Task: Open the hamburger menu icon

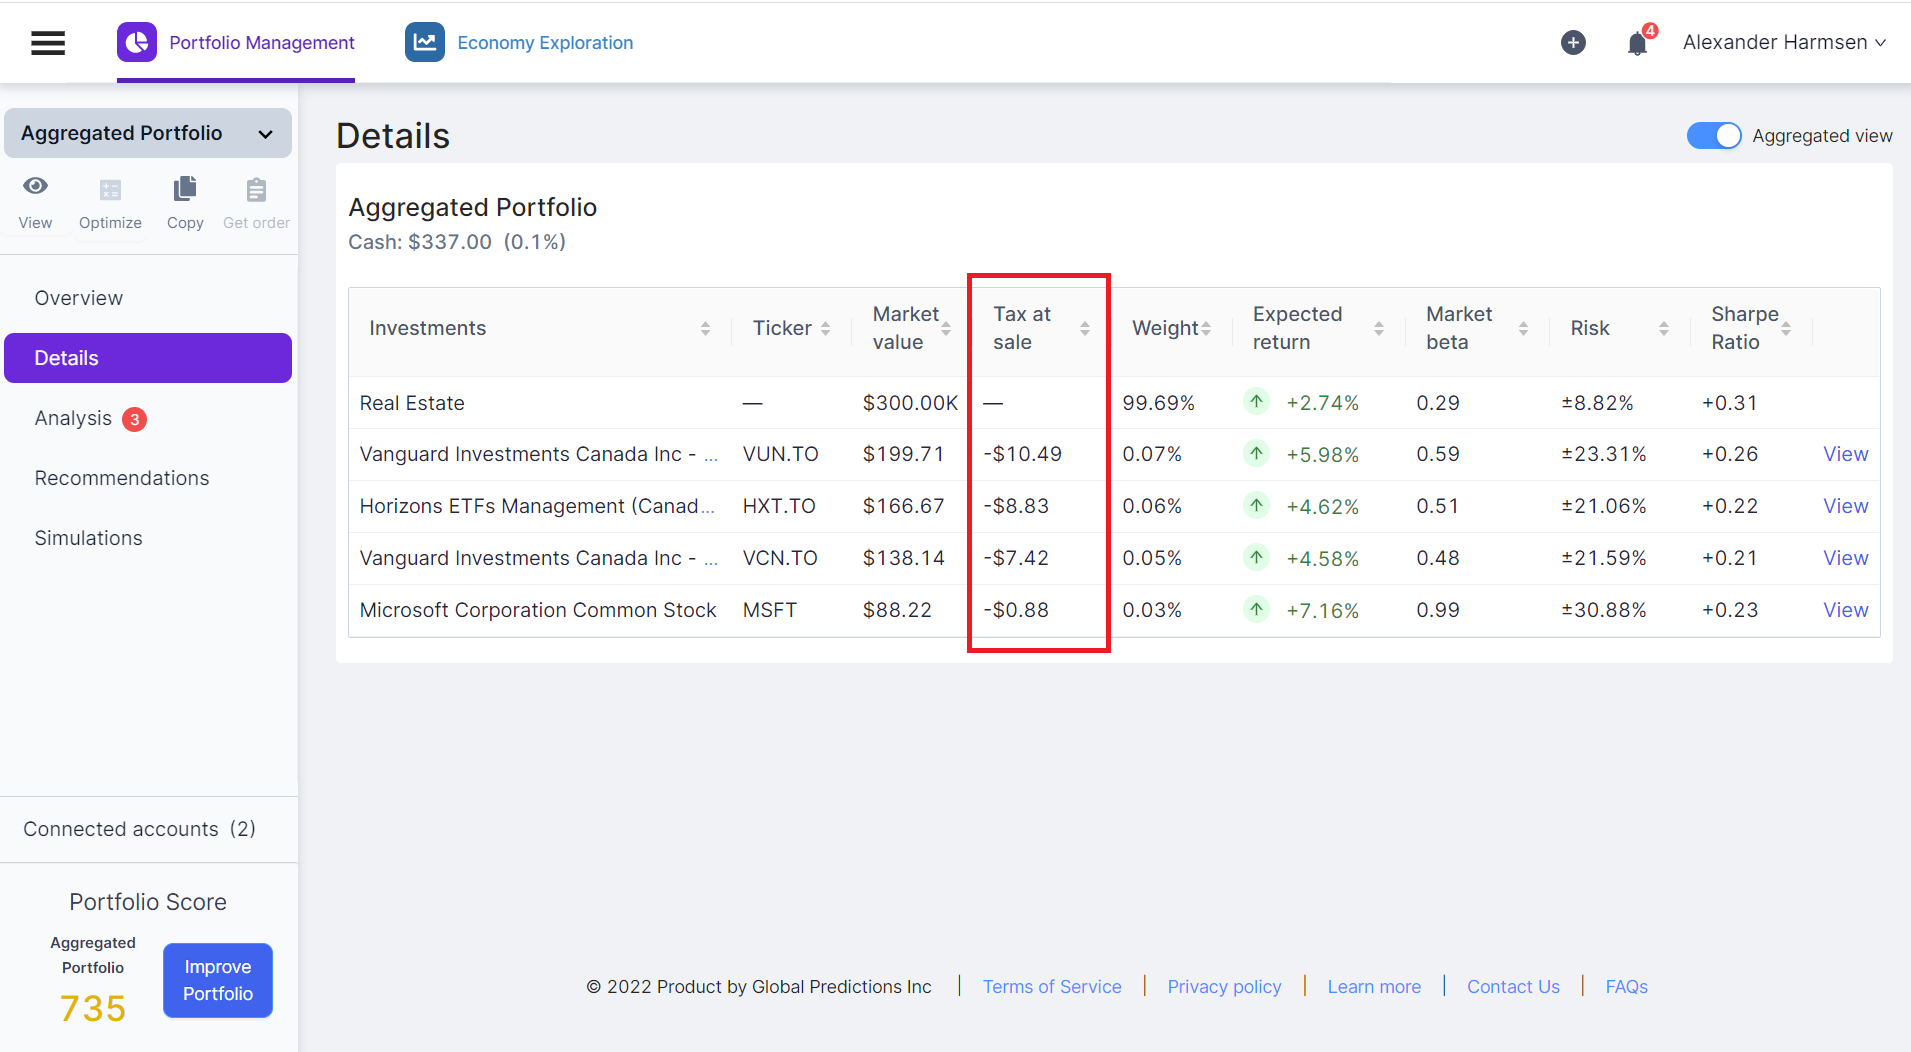Action: [48, 43]
